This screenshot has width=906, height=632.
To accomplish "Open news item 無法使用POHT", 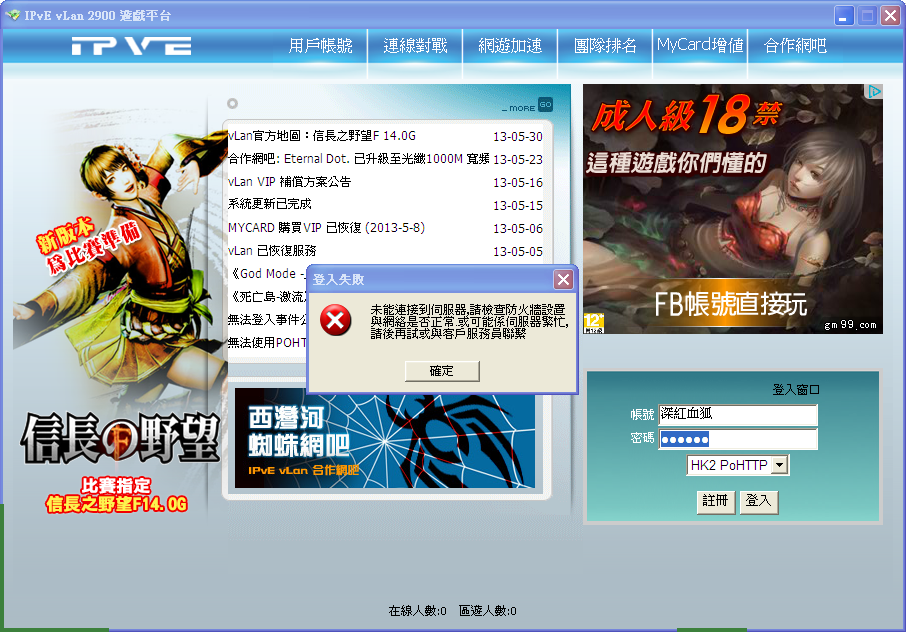I will click(267, 343).
